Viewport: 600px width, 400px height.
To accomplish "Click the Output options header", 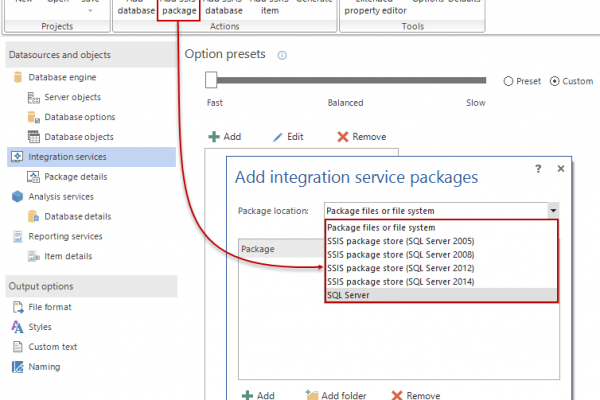I will point(91,286).
